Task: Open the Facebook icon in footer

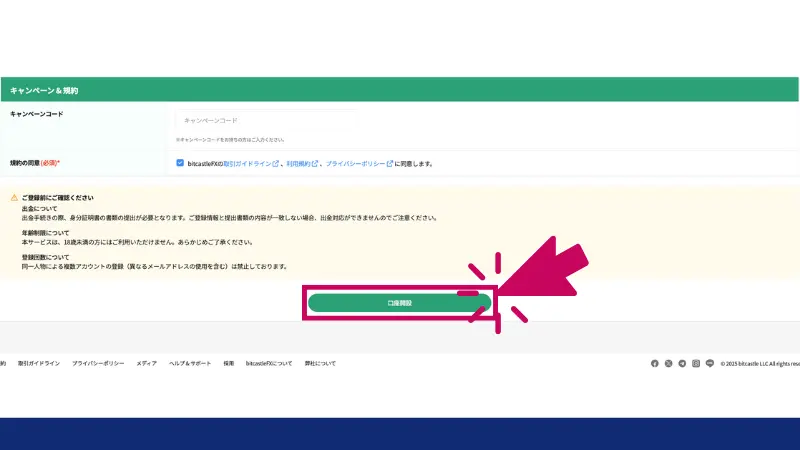Action: [x=655, y=363]
